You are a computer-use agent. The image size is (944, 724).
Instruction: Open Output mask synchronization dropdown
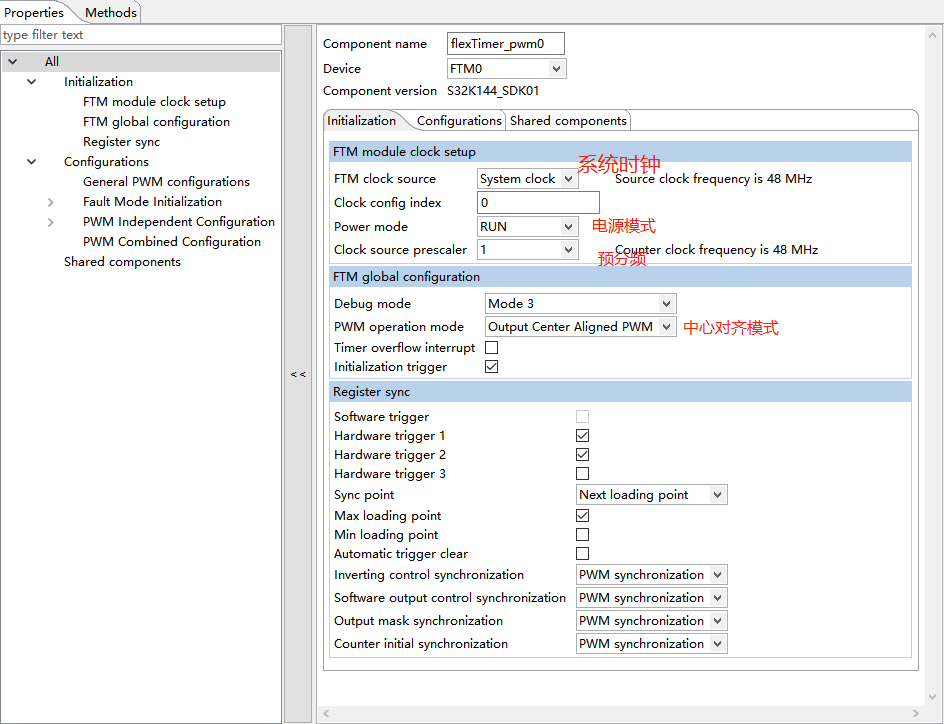click(651, 620)
